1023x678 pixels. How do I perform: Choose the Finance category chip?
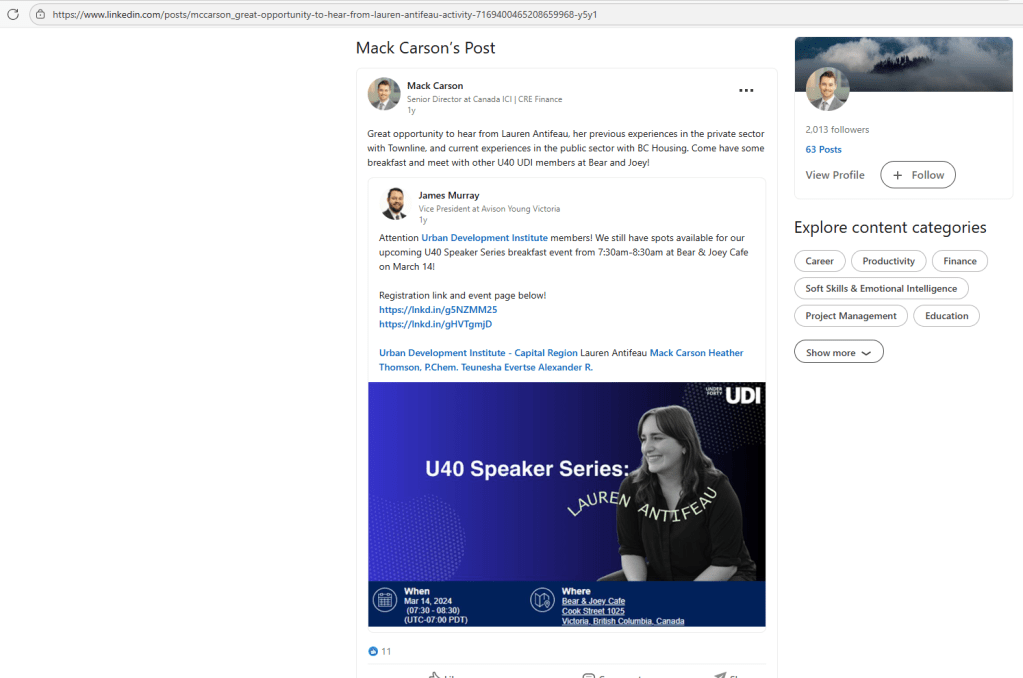click(959, 261)
